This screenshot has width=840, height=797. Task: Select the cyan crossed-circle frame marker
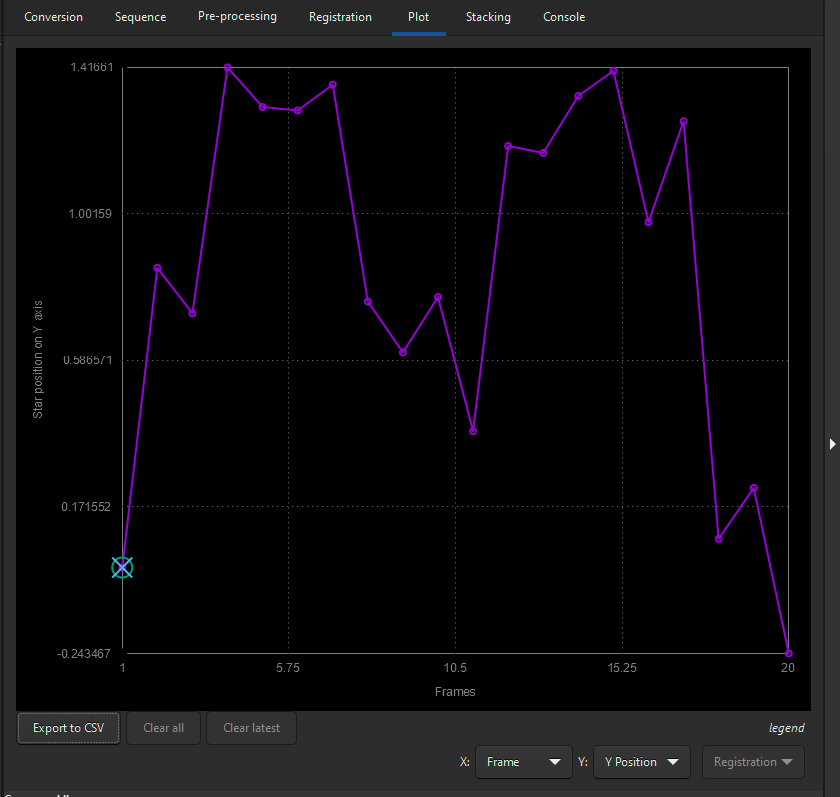122,568
